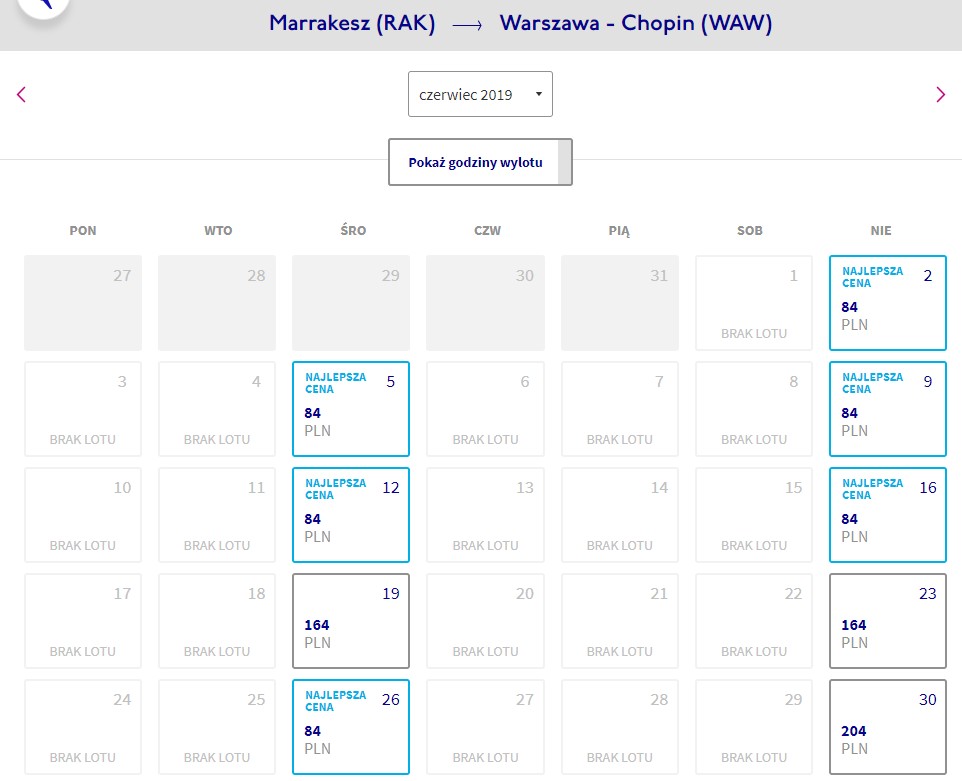
Task: Click June 18 cell with BRAK LOTU
Action: pyautogui.click(x=217, y=621)
